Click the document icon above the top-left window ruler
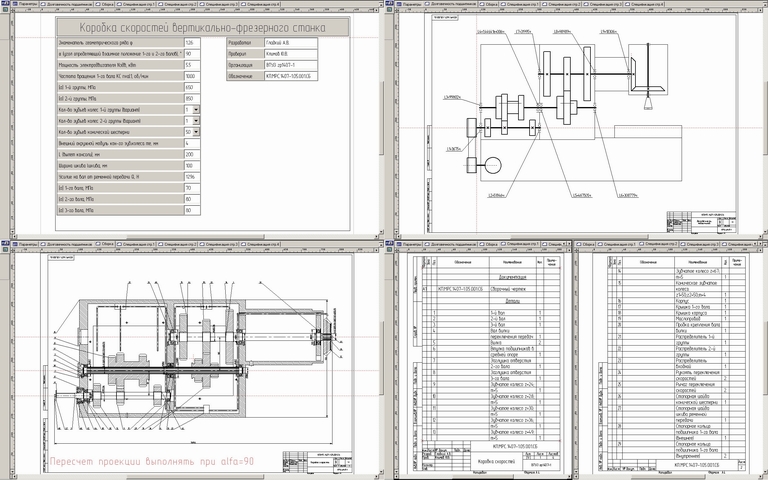This screenshot has height=480, width=768. click(x=4, y=3)
